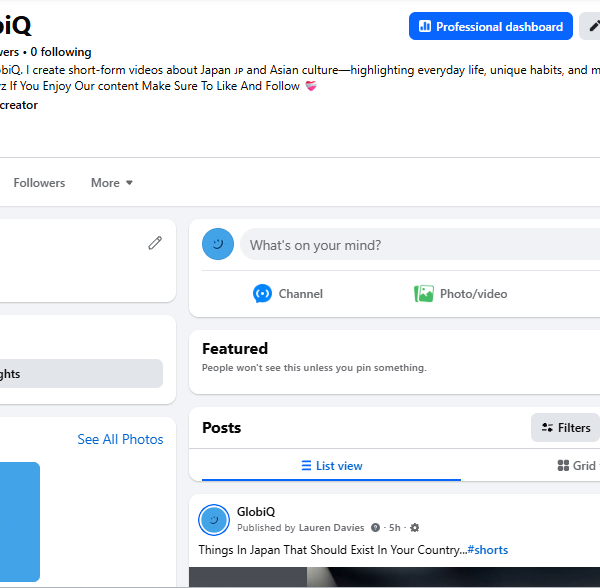
Task: Choose the Channel option
Action: 288,294
